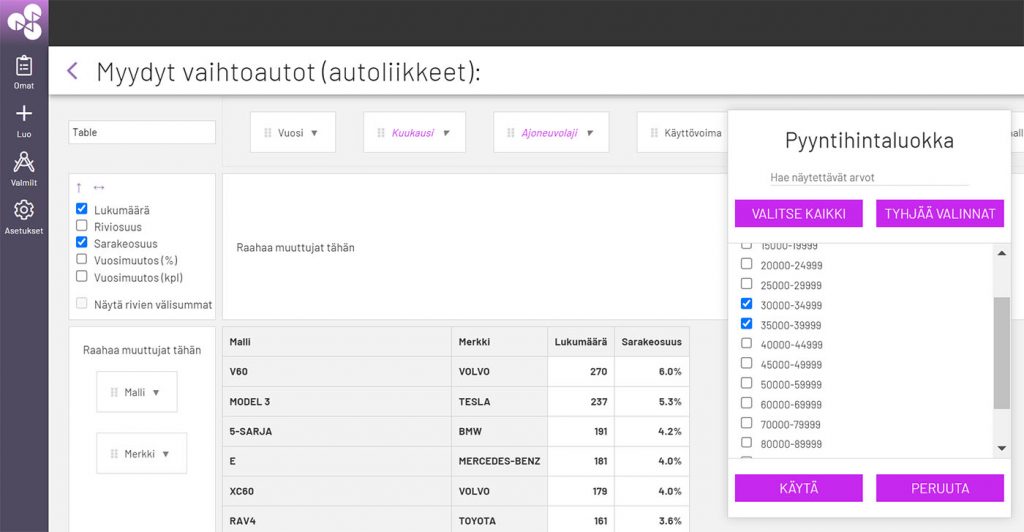This screenshot has width=1024, height=532.
Task: Expand the Ajoneuvolaji dropdown
Action: [x=550, y=132]
